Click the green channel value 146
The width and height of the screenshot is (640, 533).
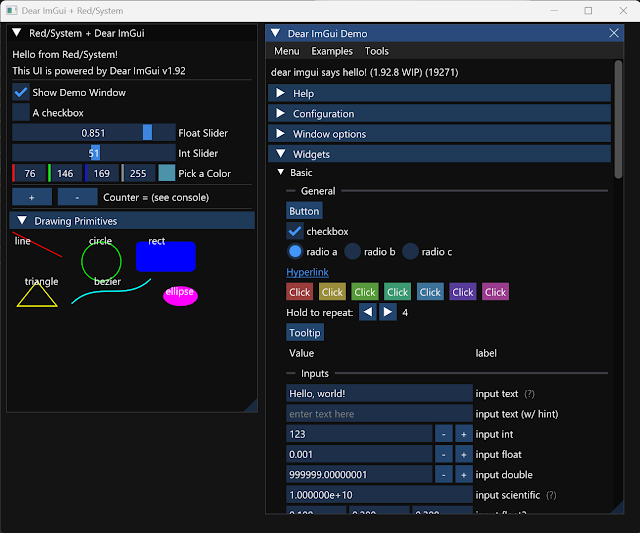(x=65, y=173)
